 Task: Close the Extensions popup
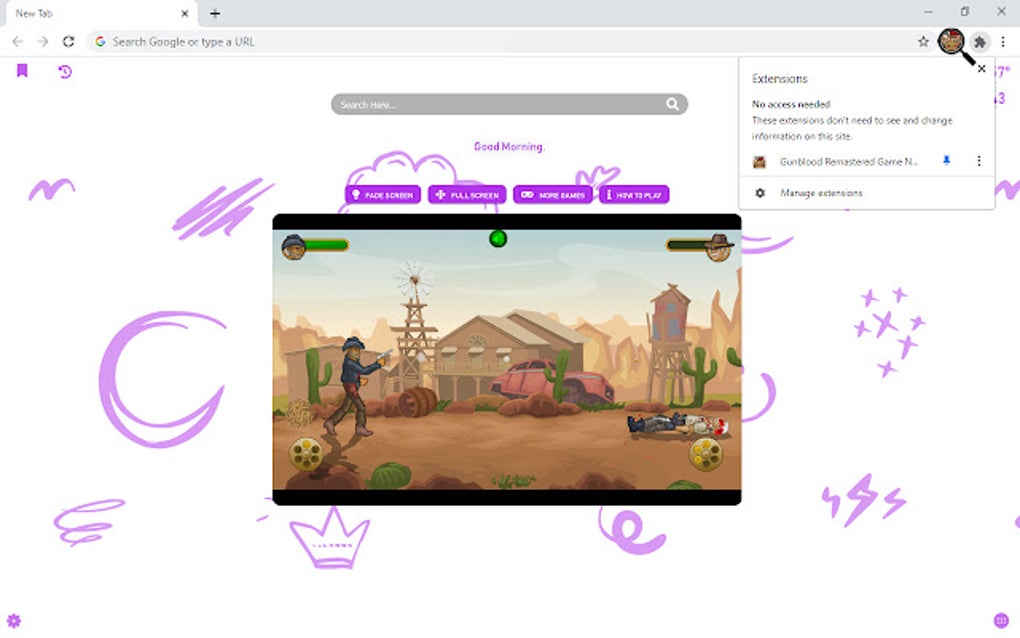tap(982, 68)
